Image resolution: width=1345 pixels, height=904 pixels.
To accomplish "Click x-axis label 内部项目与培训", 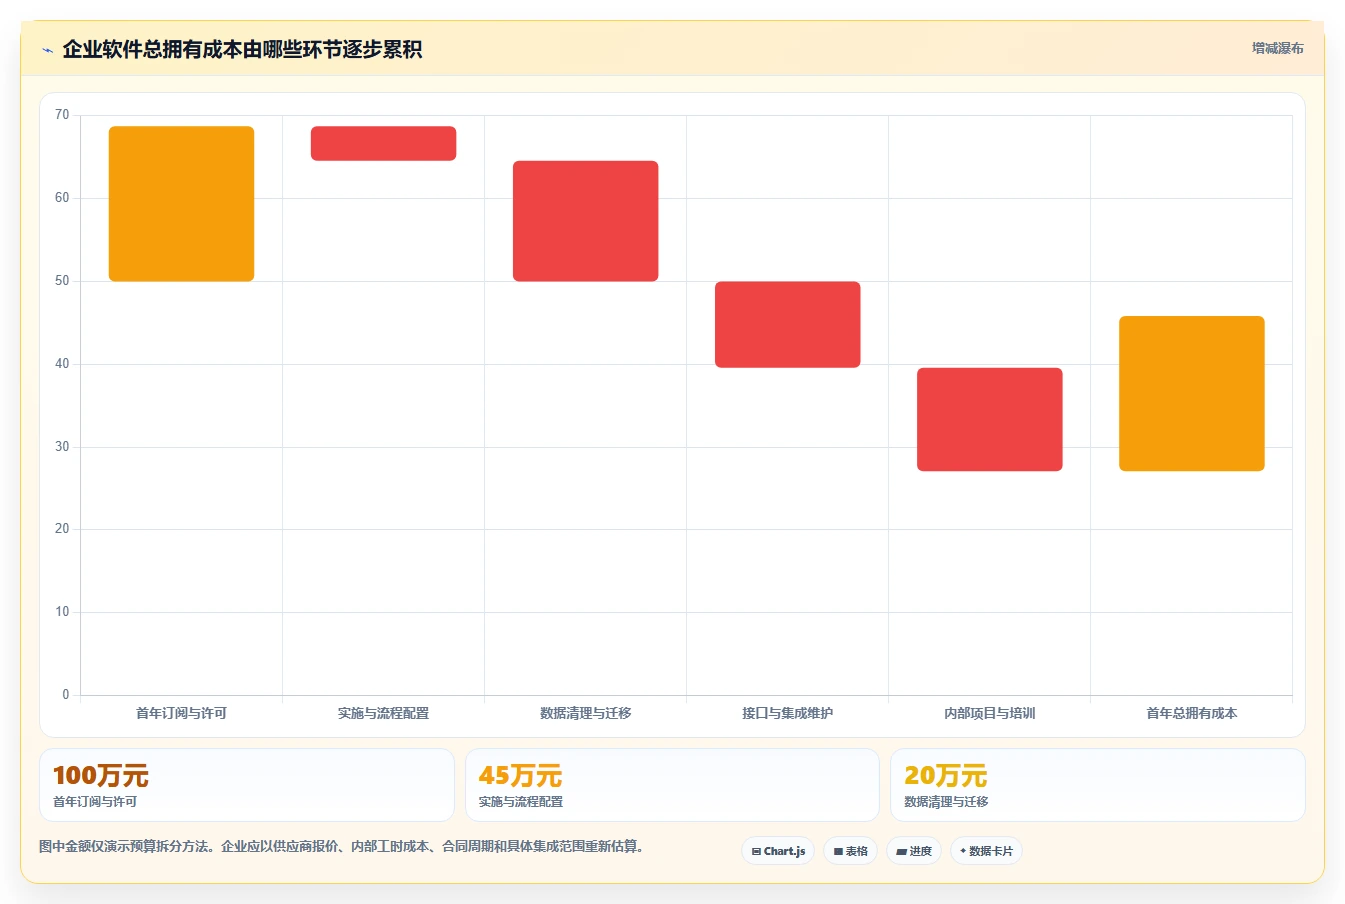I will (989, 713).
